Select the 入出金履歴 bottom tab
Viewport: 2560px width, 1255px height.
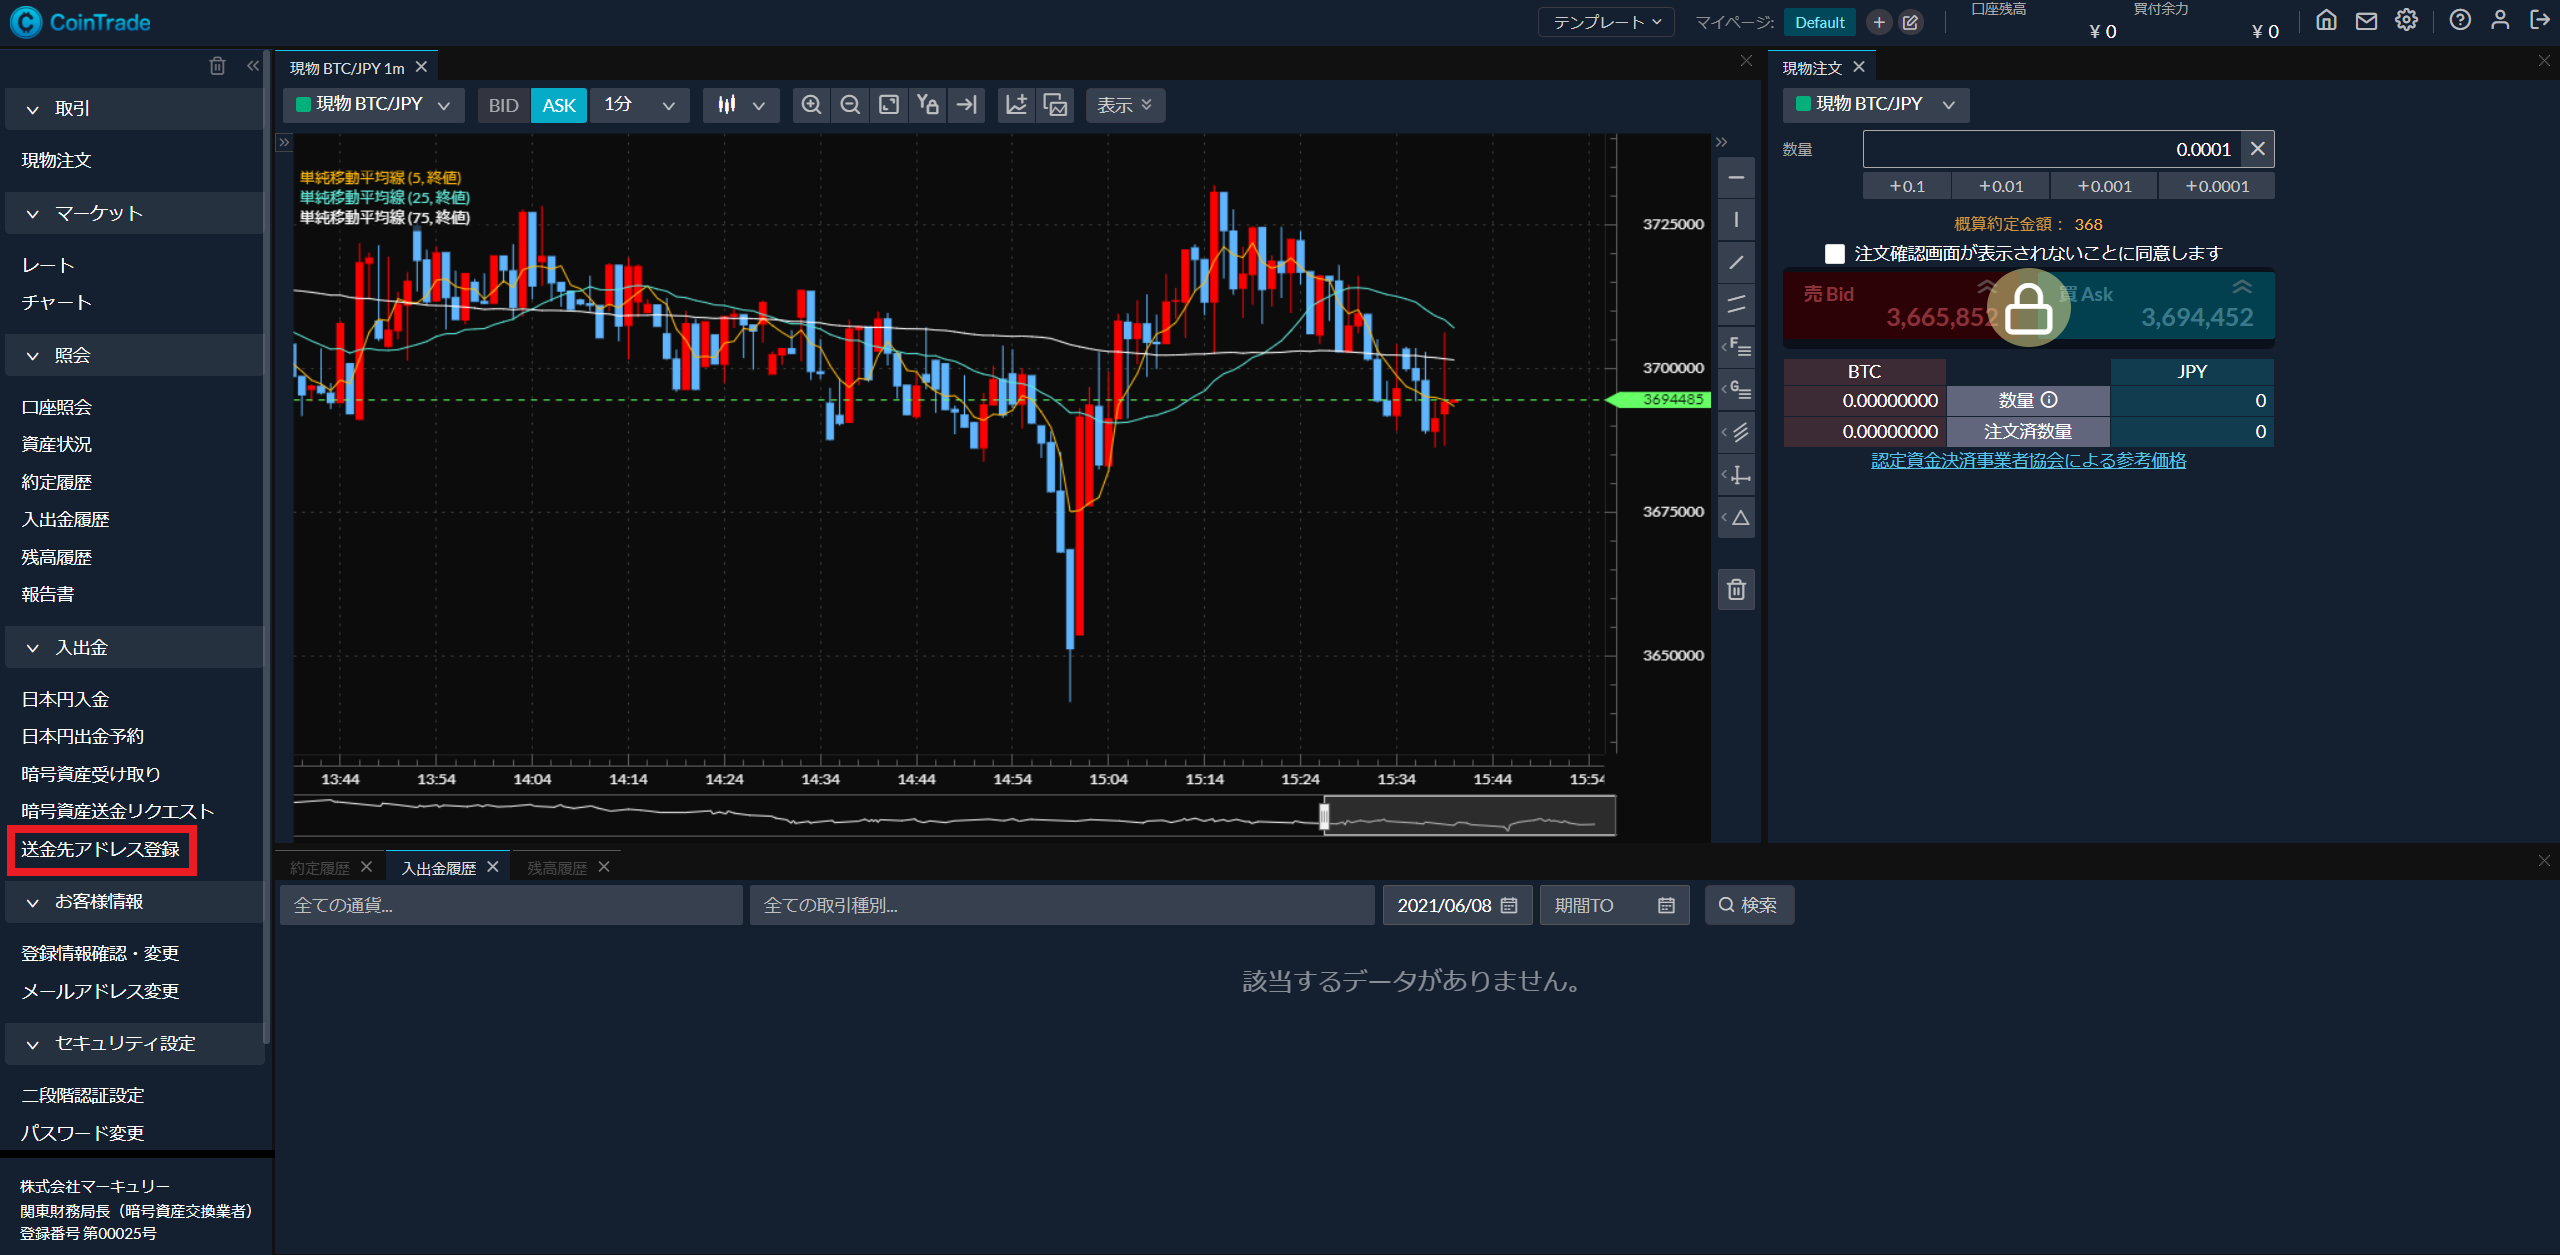(x=438, y=868)
